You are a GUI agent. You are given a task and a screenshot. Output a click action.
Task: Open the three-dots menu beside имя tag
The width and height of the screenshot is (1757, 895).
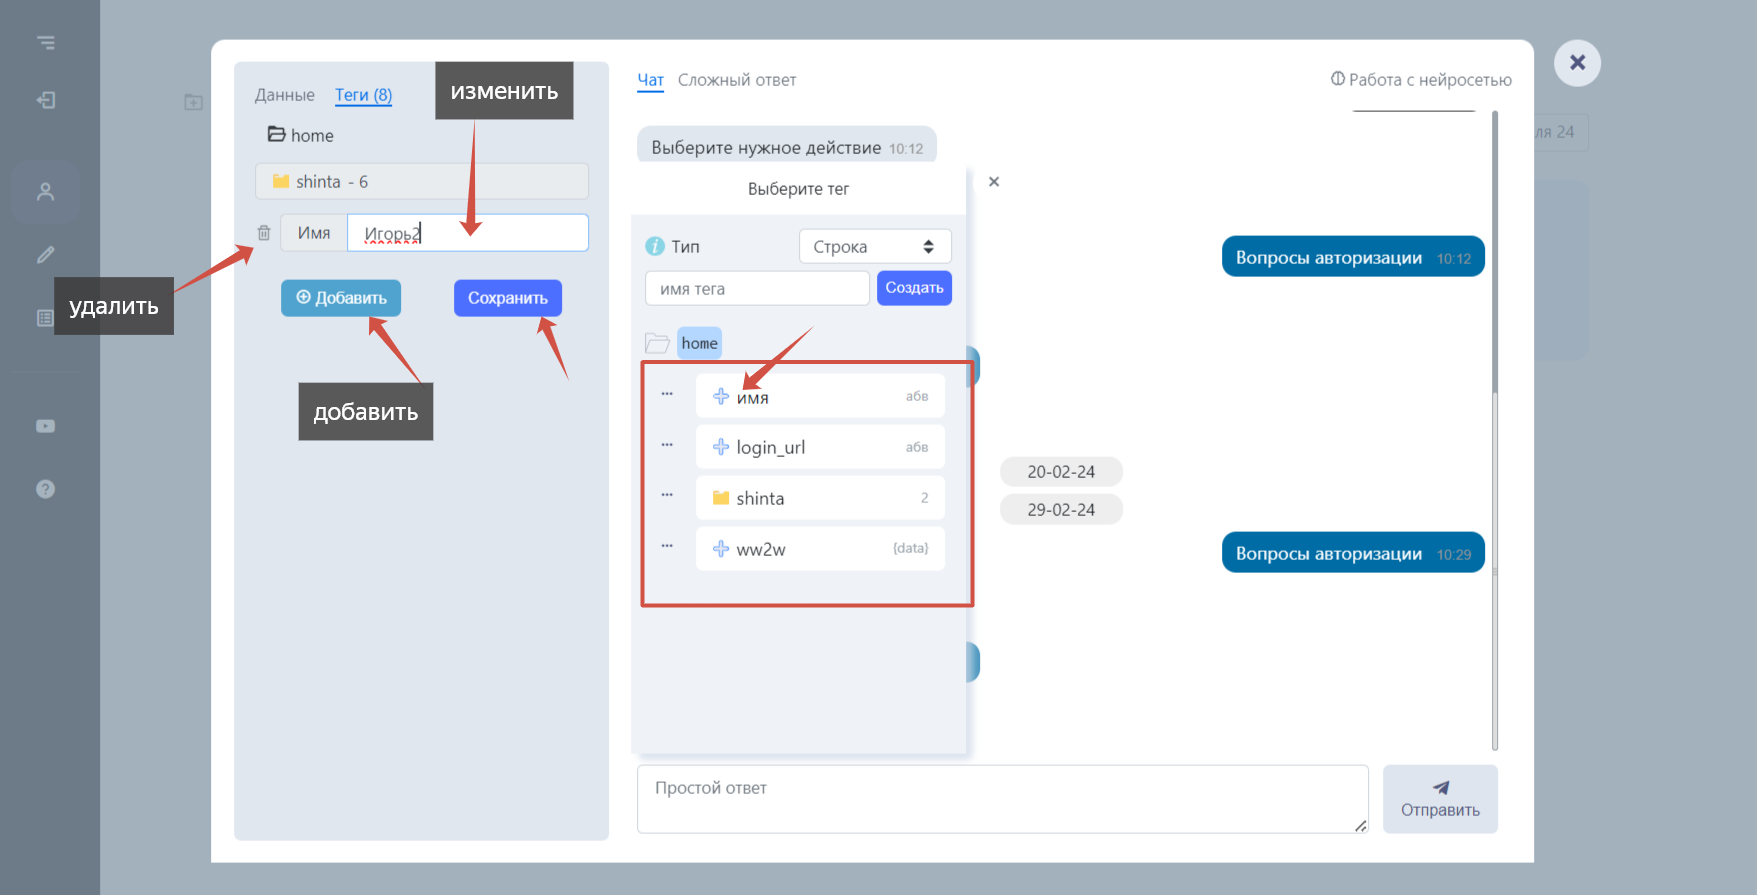[x=667, y=394]
